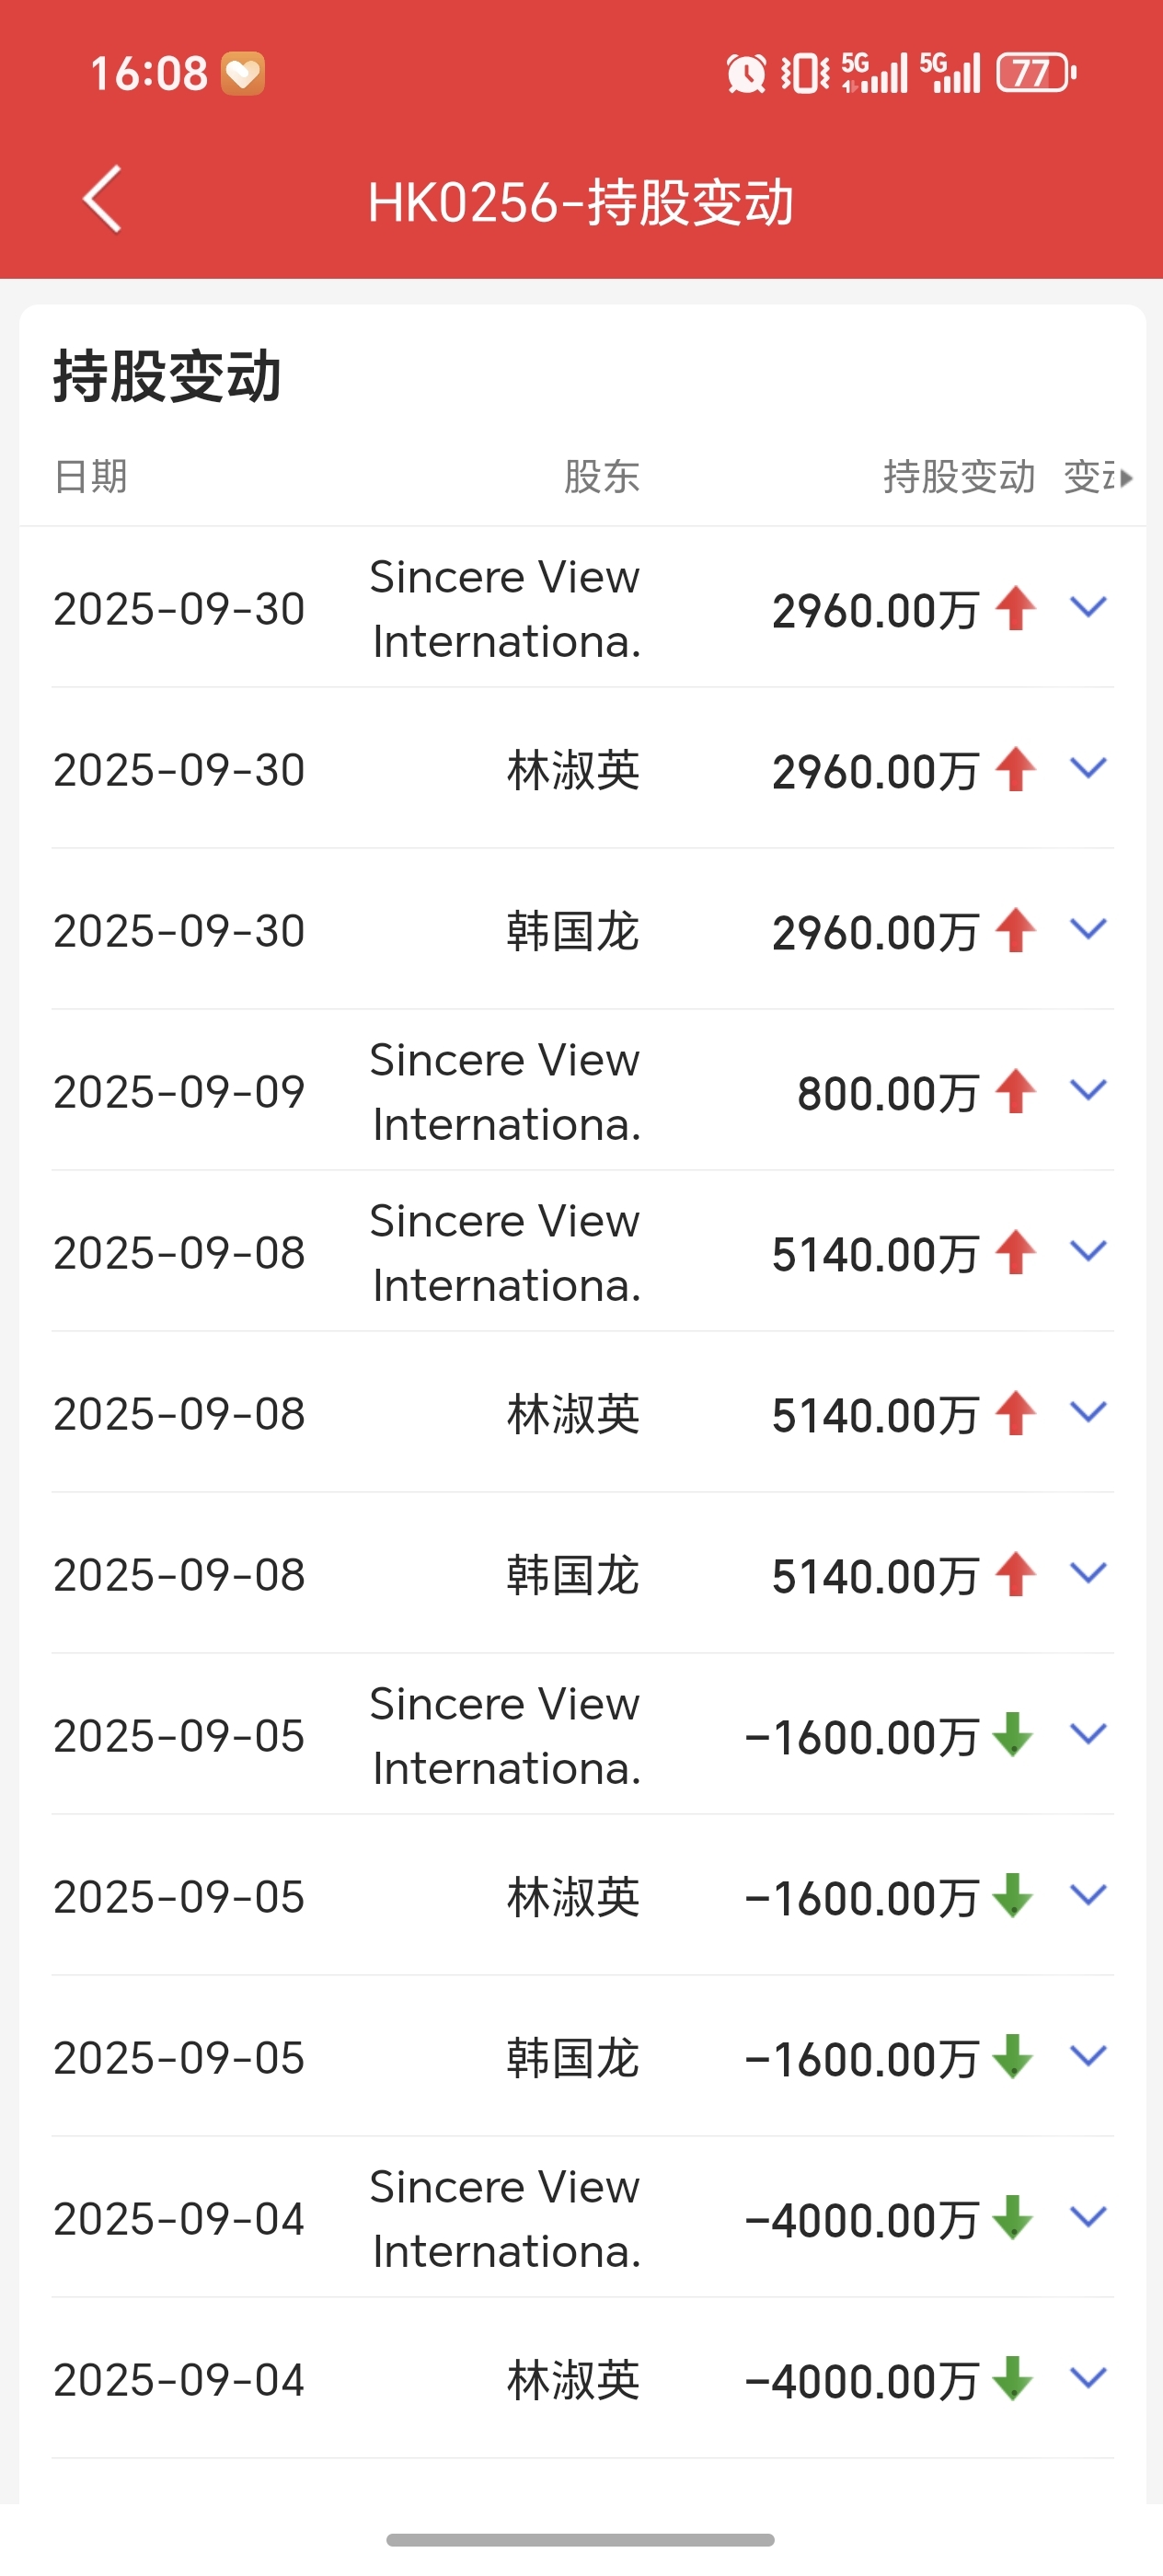Select the 持股变动 column header
This screenshot has width=1163, height=2576.
(958, 477)
